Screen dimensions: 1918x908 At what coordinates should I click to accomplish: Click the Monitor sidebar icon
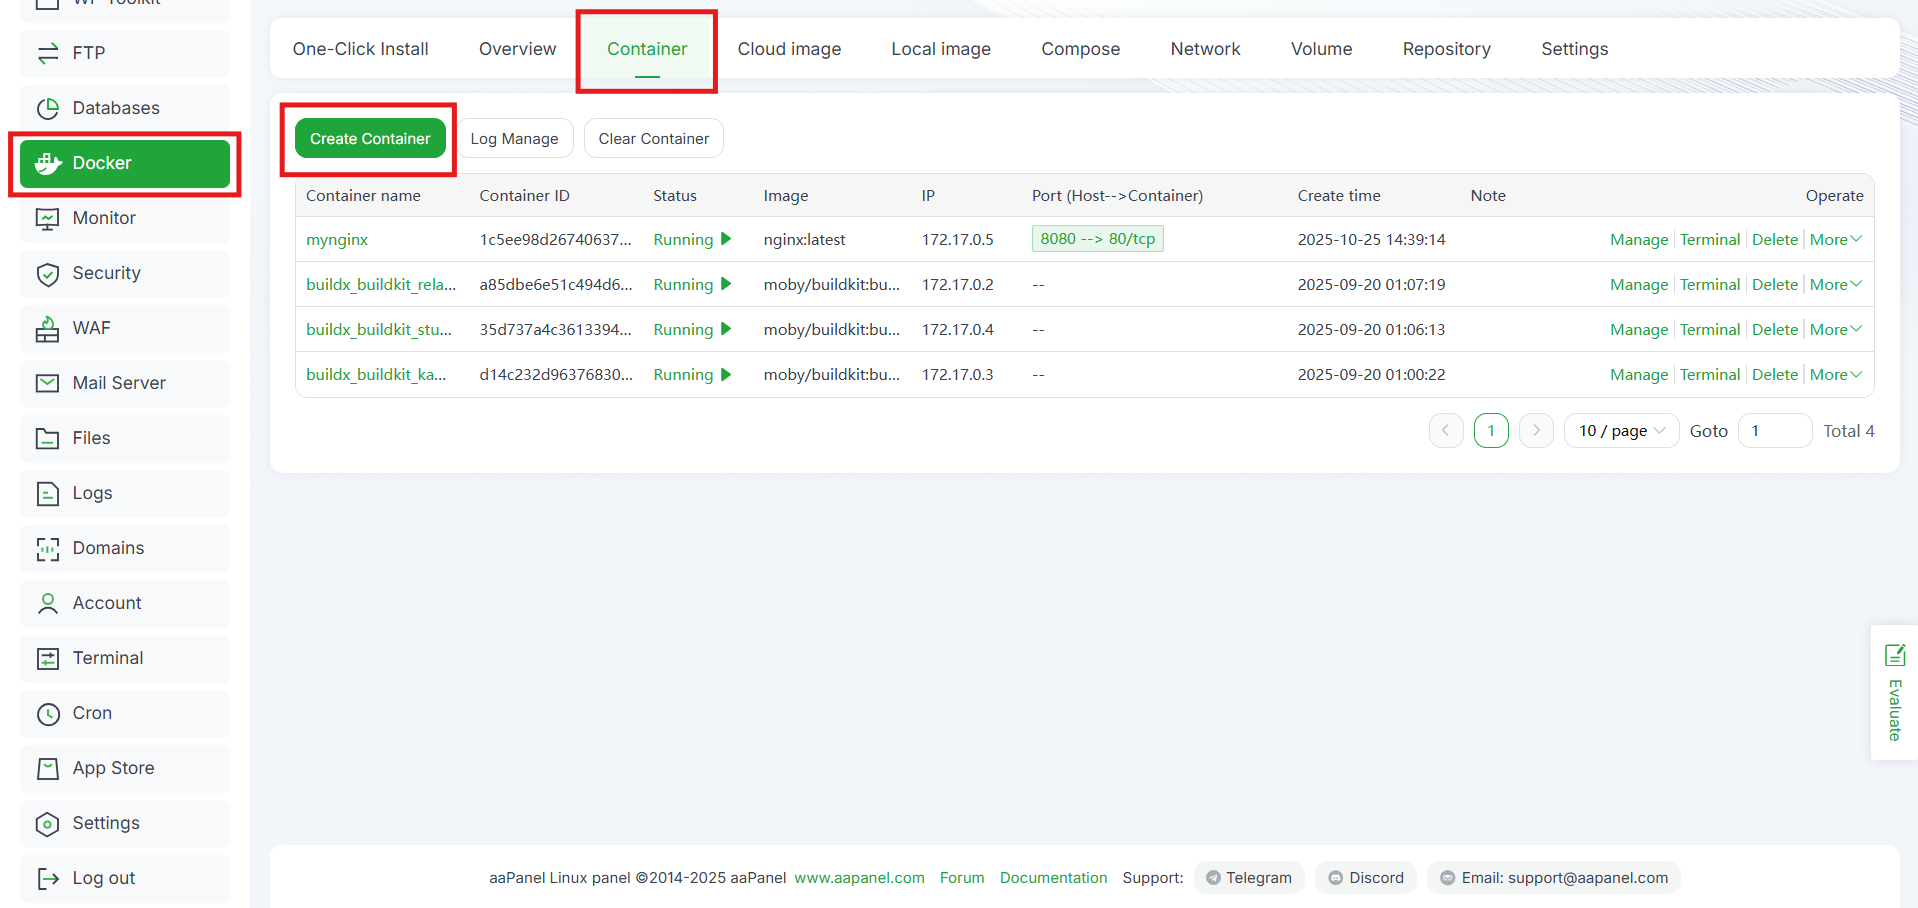coord(48,218)
